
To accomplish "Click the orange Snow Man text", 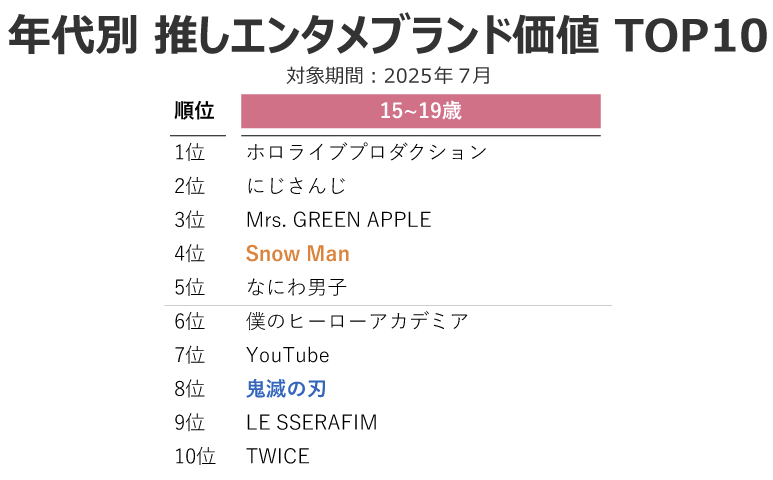I will tap(298, 254).
